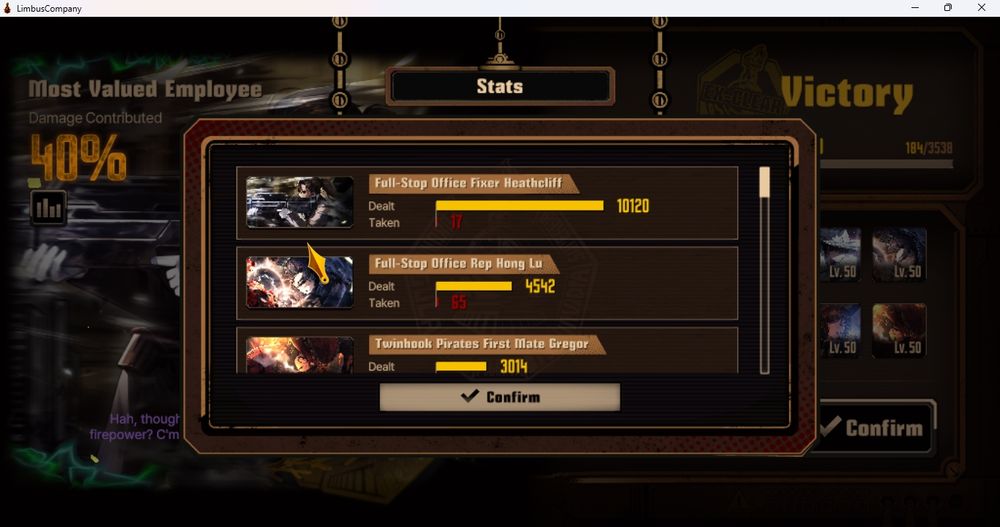Click Twinhook Pirates First Mate Gregor banner

tap(486, 344)
